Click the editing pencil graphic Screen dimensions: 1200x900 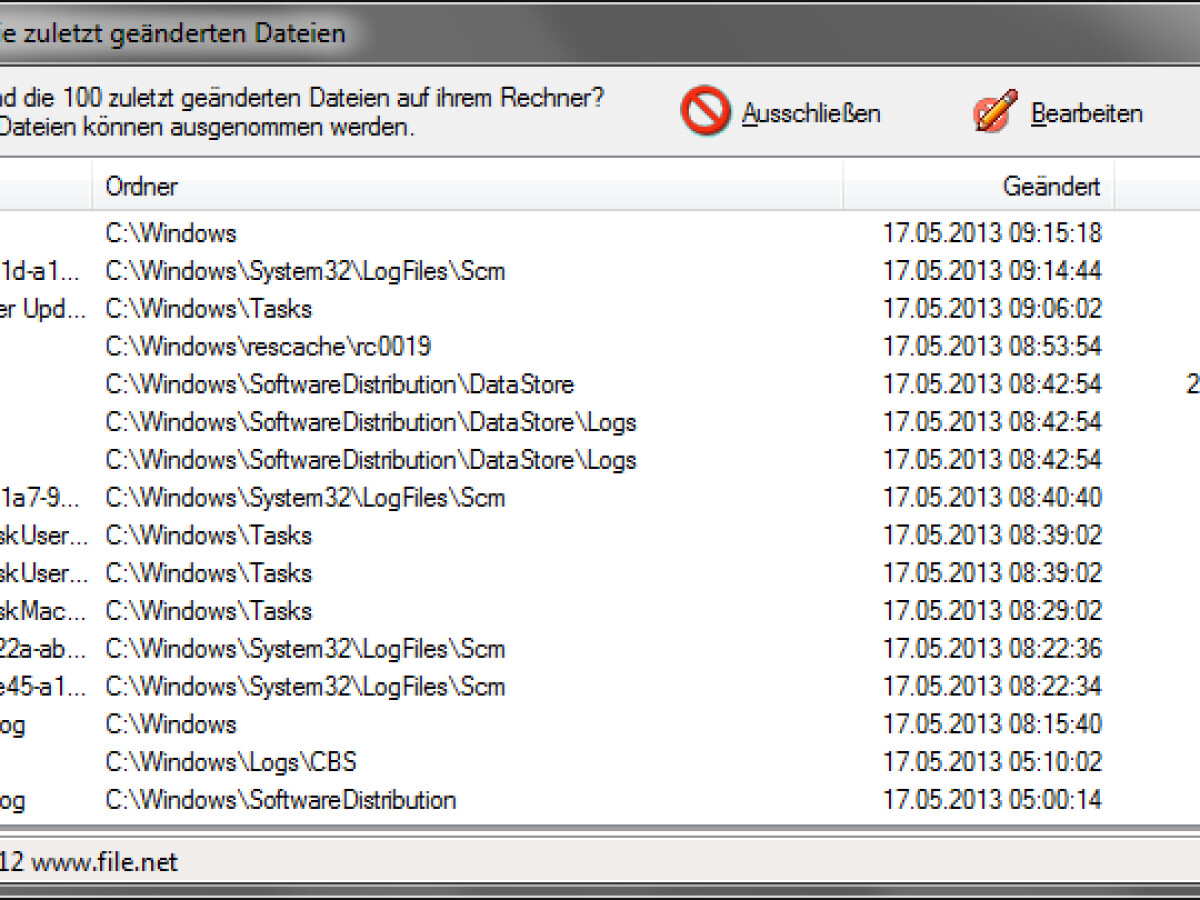click(991, 110)
